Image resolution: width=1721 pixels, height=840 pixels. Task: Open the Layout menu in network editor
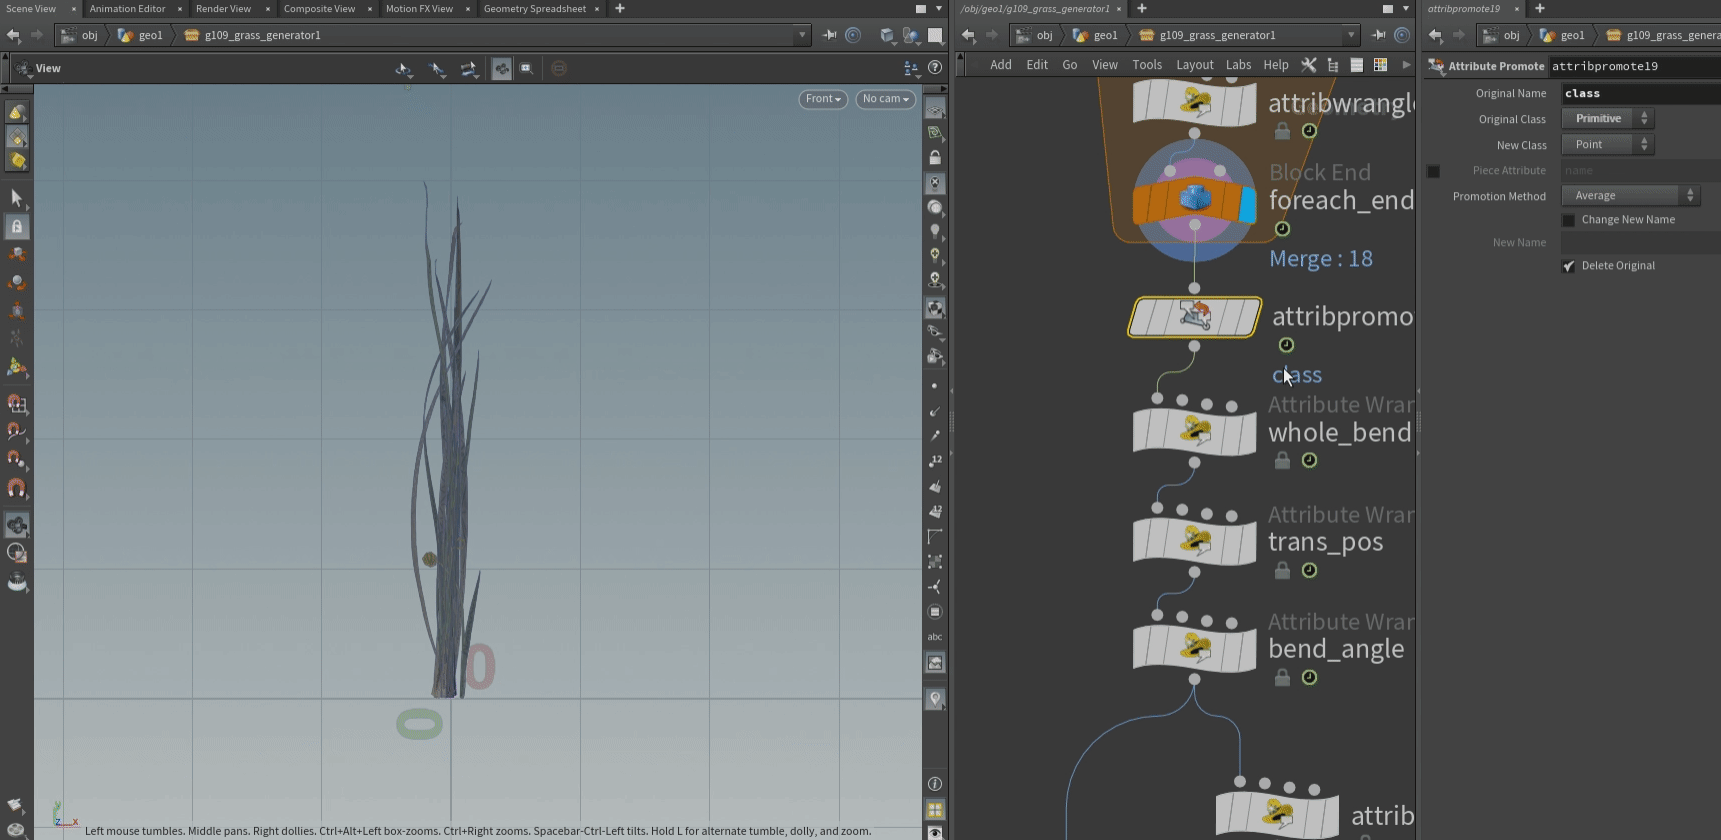point(1194,65)
